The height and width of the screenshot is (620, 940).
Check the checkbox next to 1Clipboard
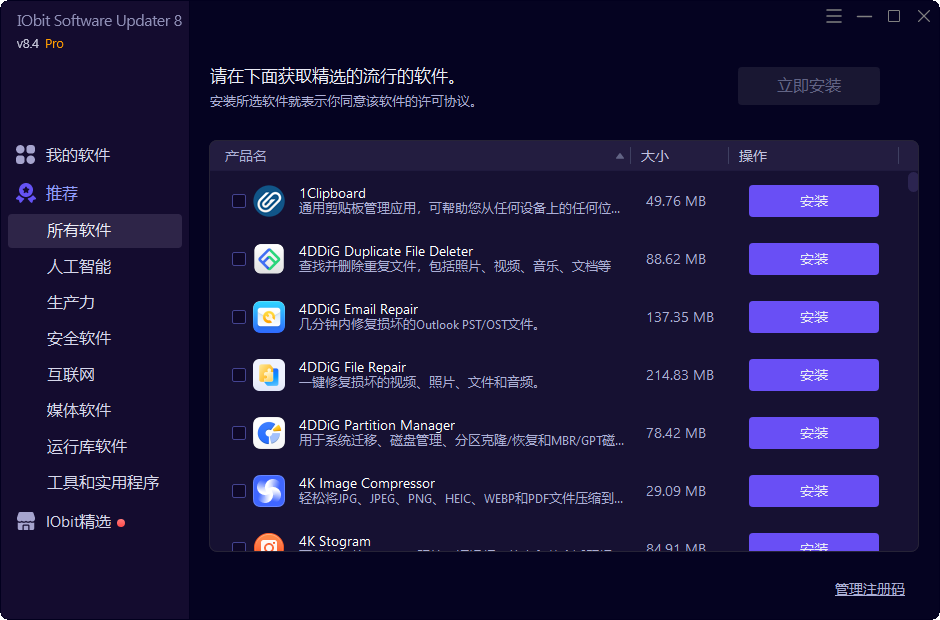coord(238,200)
